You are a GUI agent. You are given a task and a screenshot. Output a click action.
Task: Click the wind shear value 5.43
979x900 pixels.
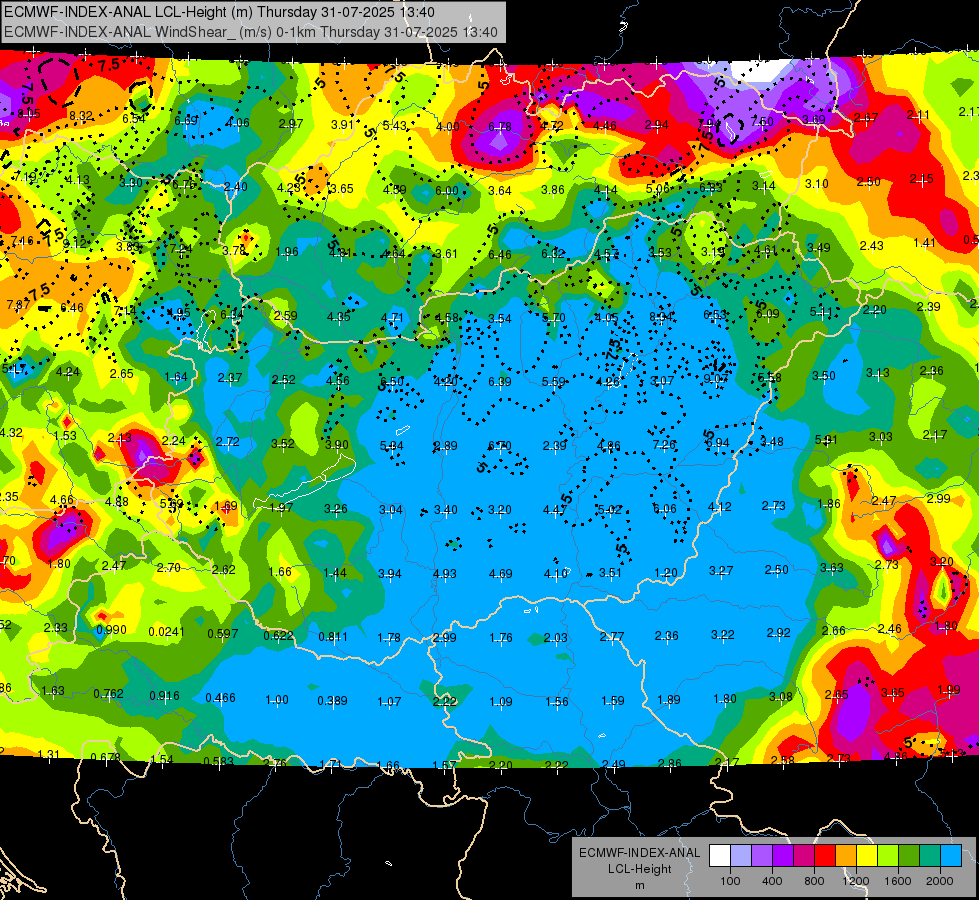[x=394, y=126]
